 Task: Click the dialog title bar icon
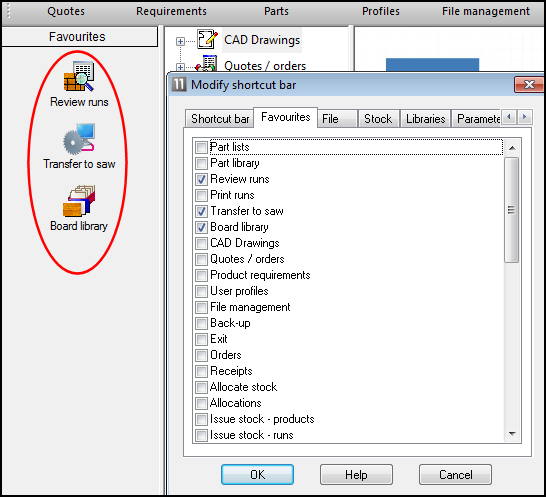179,84
